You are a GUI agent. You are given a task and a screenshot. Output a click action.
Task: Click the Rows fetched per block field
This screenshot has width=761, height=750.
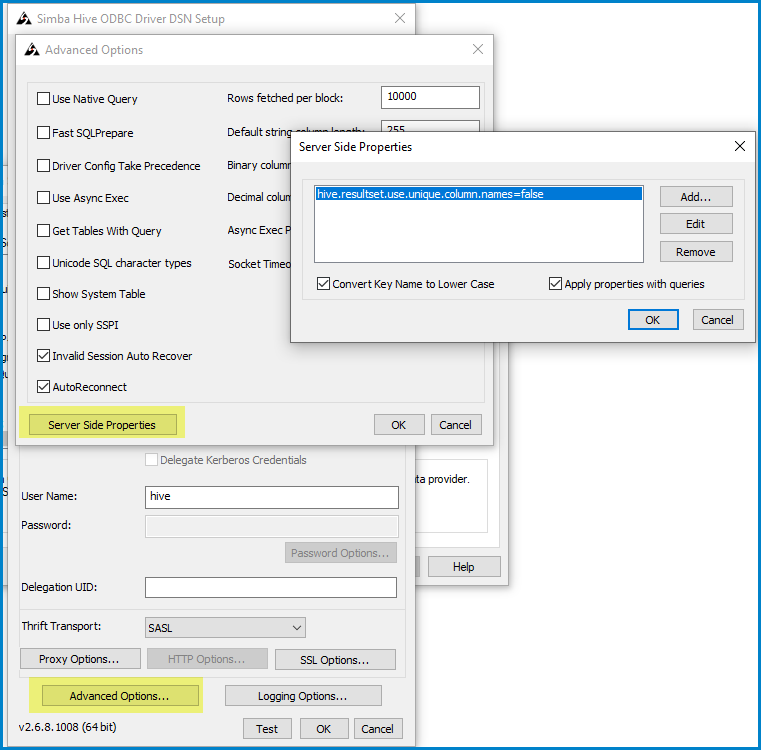click(430, 97)
